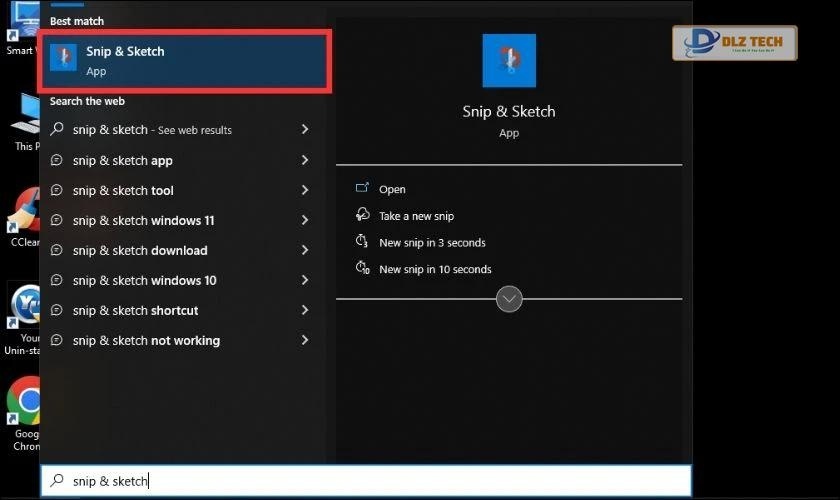Select 'snip & sketch windows 11' suggestion
840x500 pixels.
click(x=143, y=220)
